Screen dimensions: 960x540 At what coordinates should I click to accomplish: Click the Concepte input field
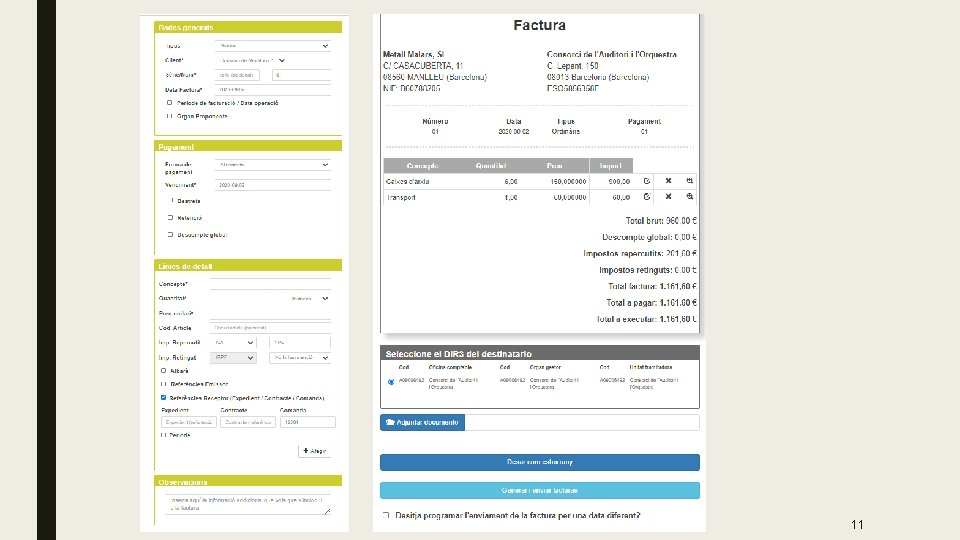click(x=271, y=284)
